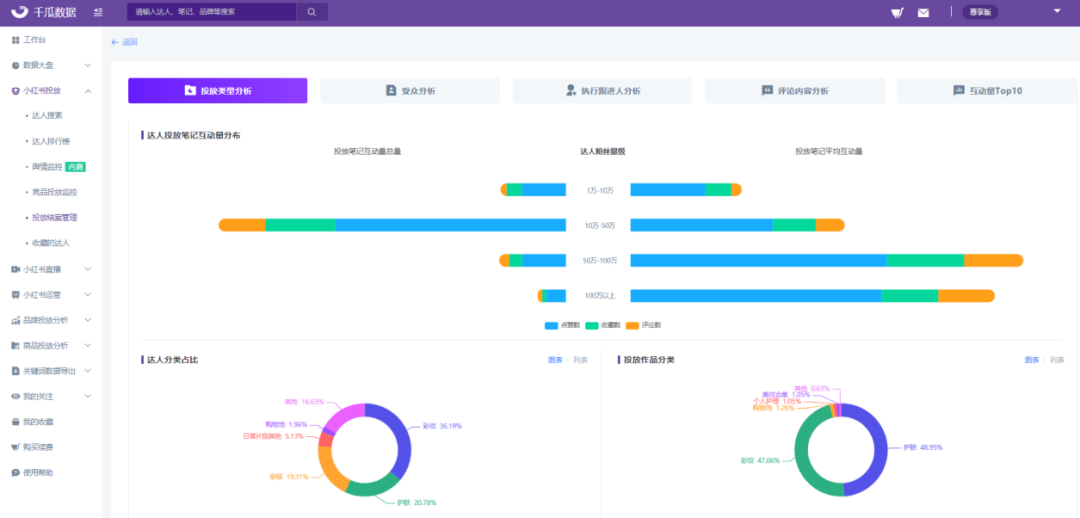This screenshot has height=518, width=1080.
Task: Click the back arrow next to 返回
Action: click(x=115, y=42)
